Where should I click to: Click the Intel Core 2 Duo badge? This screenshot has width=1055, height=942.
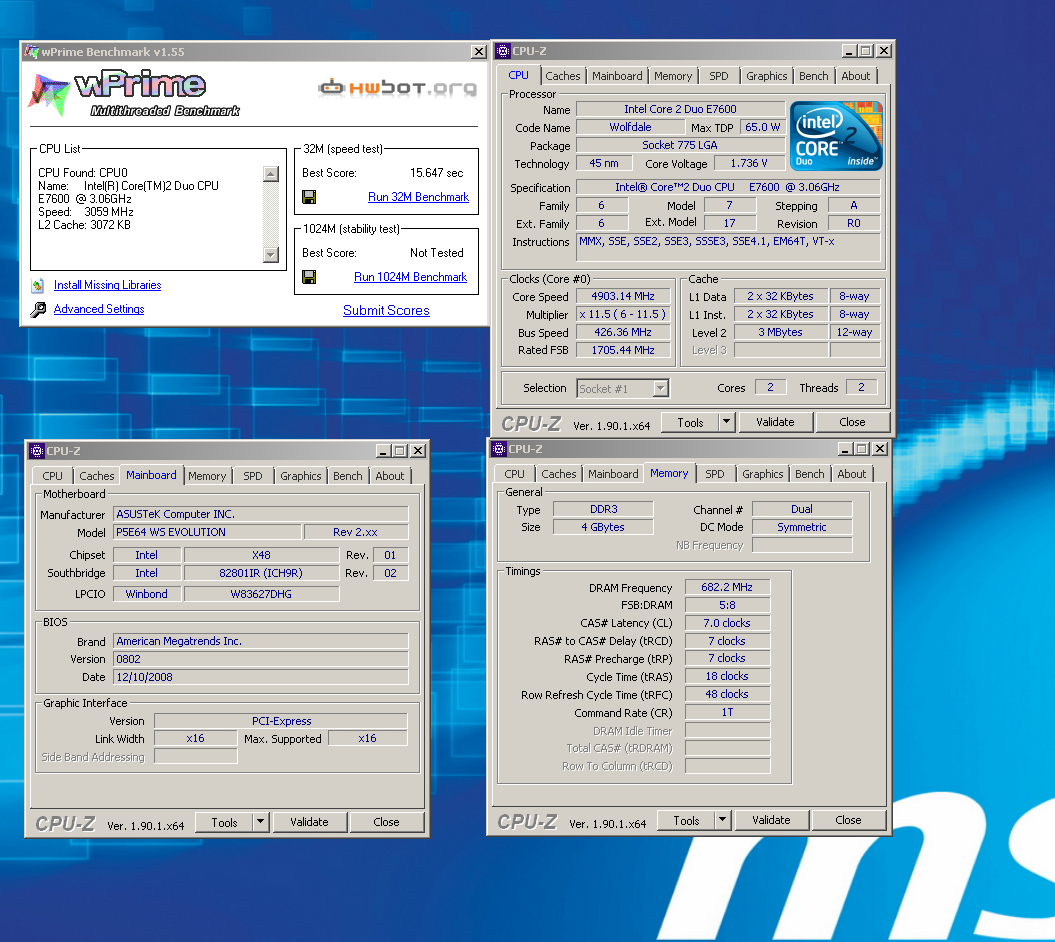click(x=836, y=135)
